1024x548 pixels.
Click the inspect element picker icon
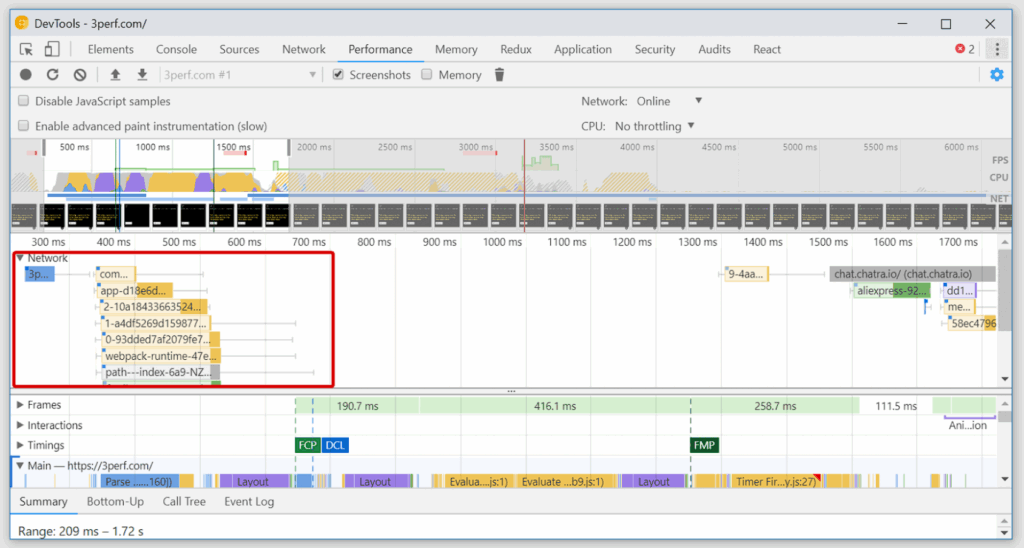26,49
